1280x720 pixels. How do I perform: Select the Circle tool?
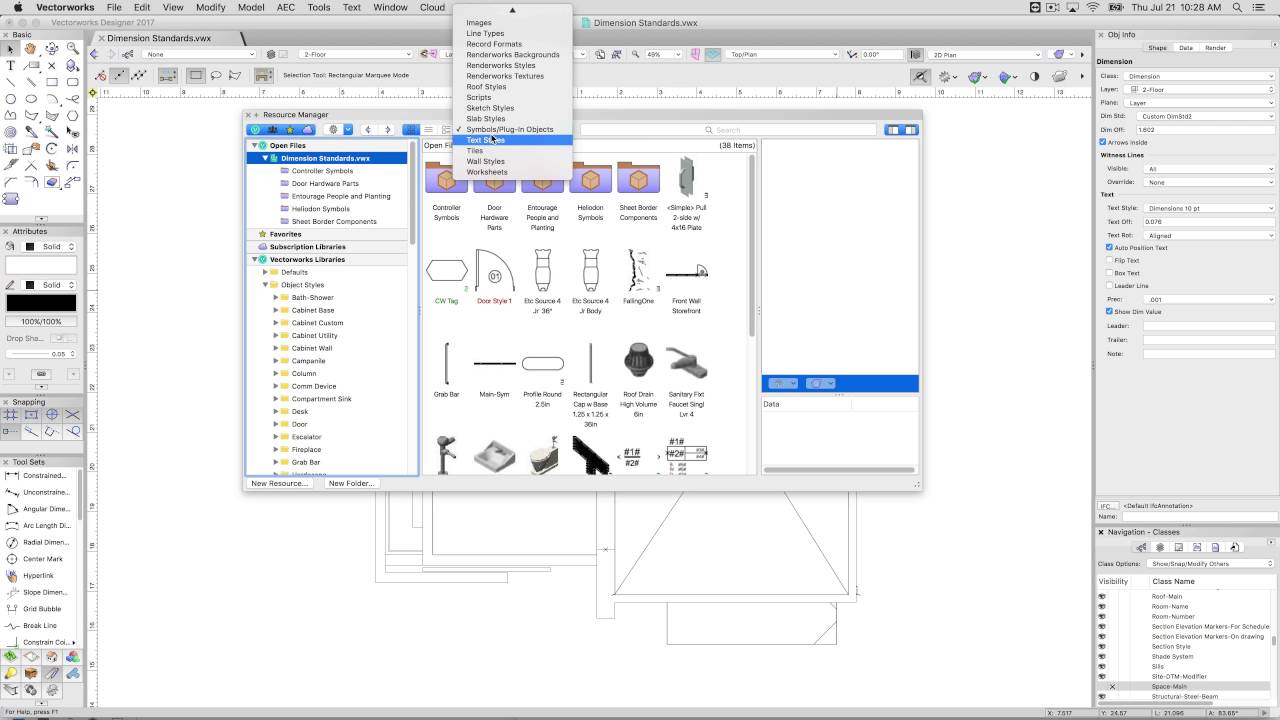pos(10,99)
